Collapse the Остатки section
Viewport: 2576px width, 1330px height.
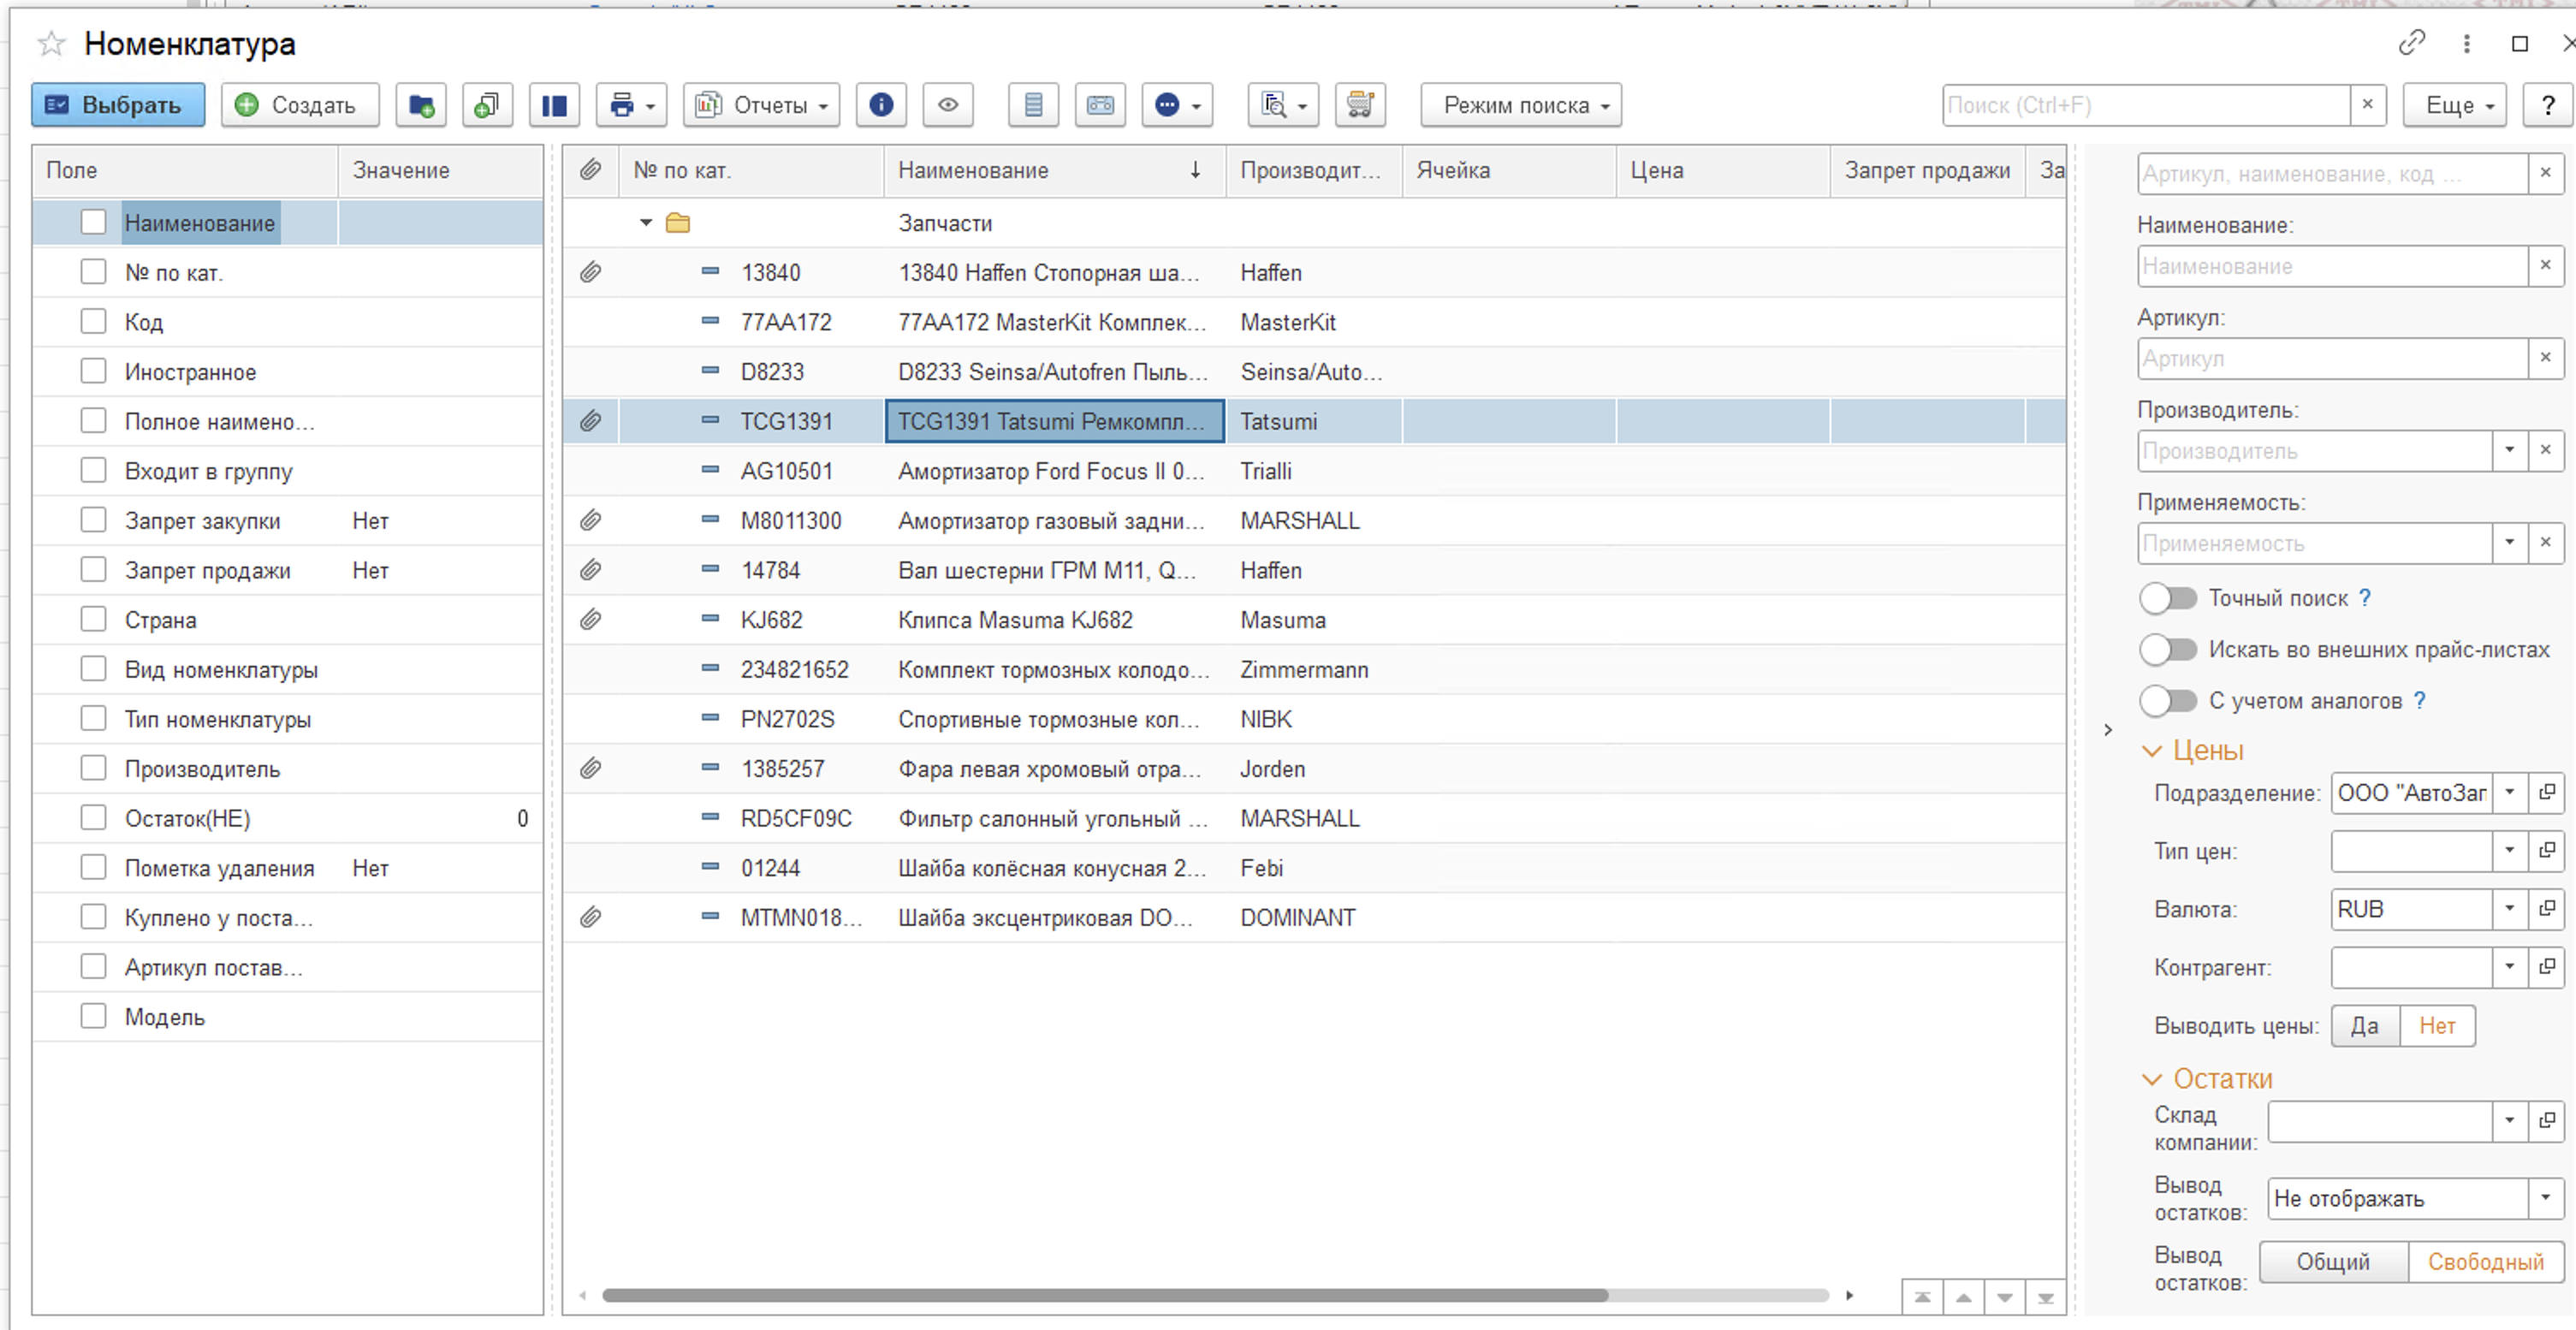click(2152, 1079)
